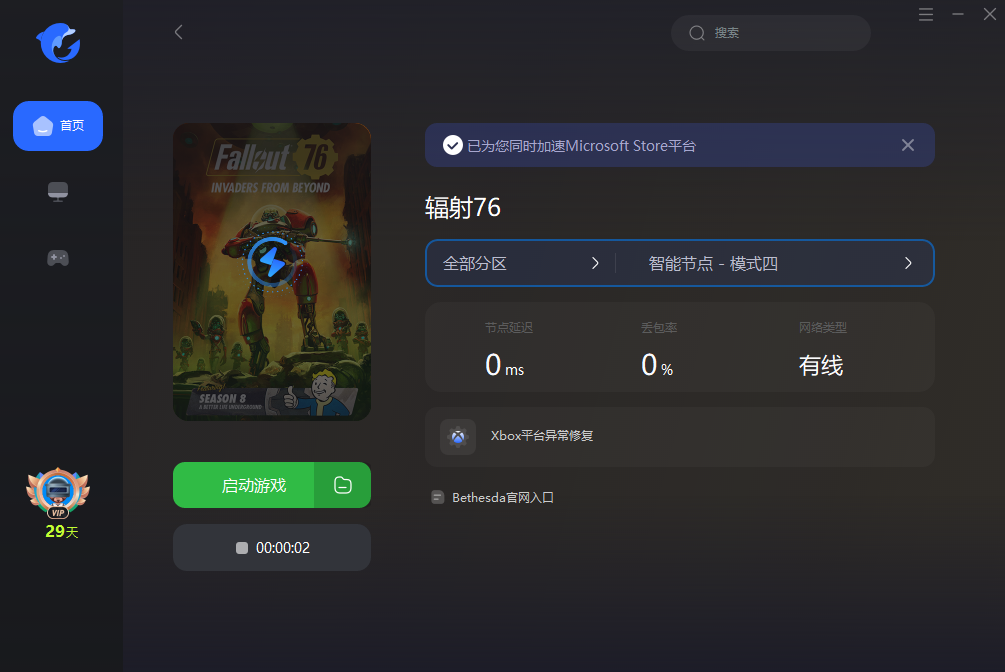This screenshot has height=672, width=1005.
Task: Click the folder icon to set game path
Action: click(343, 485)
